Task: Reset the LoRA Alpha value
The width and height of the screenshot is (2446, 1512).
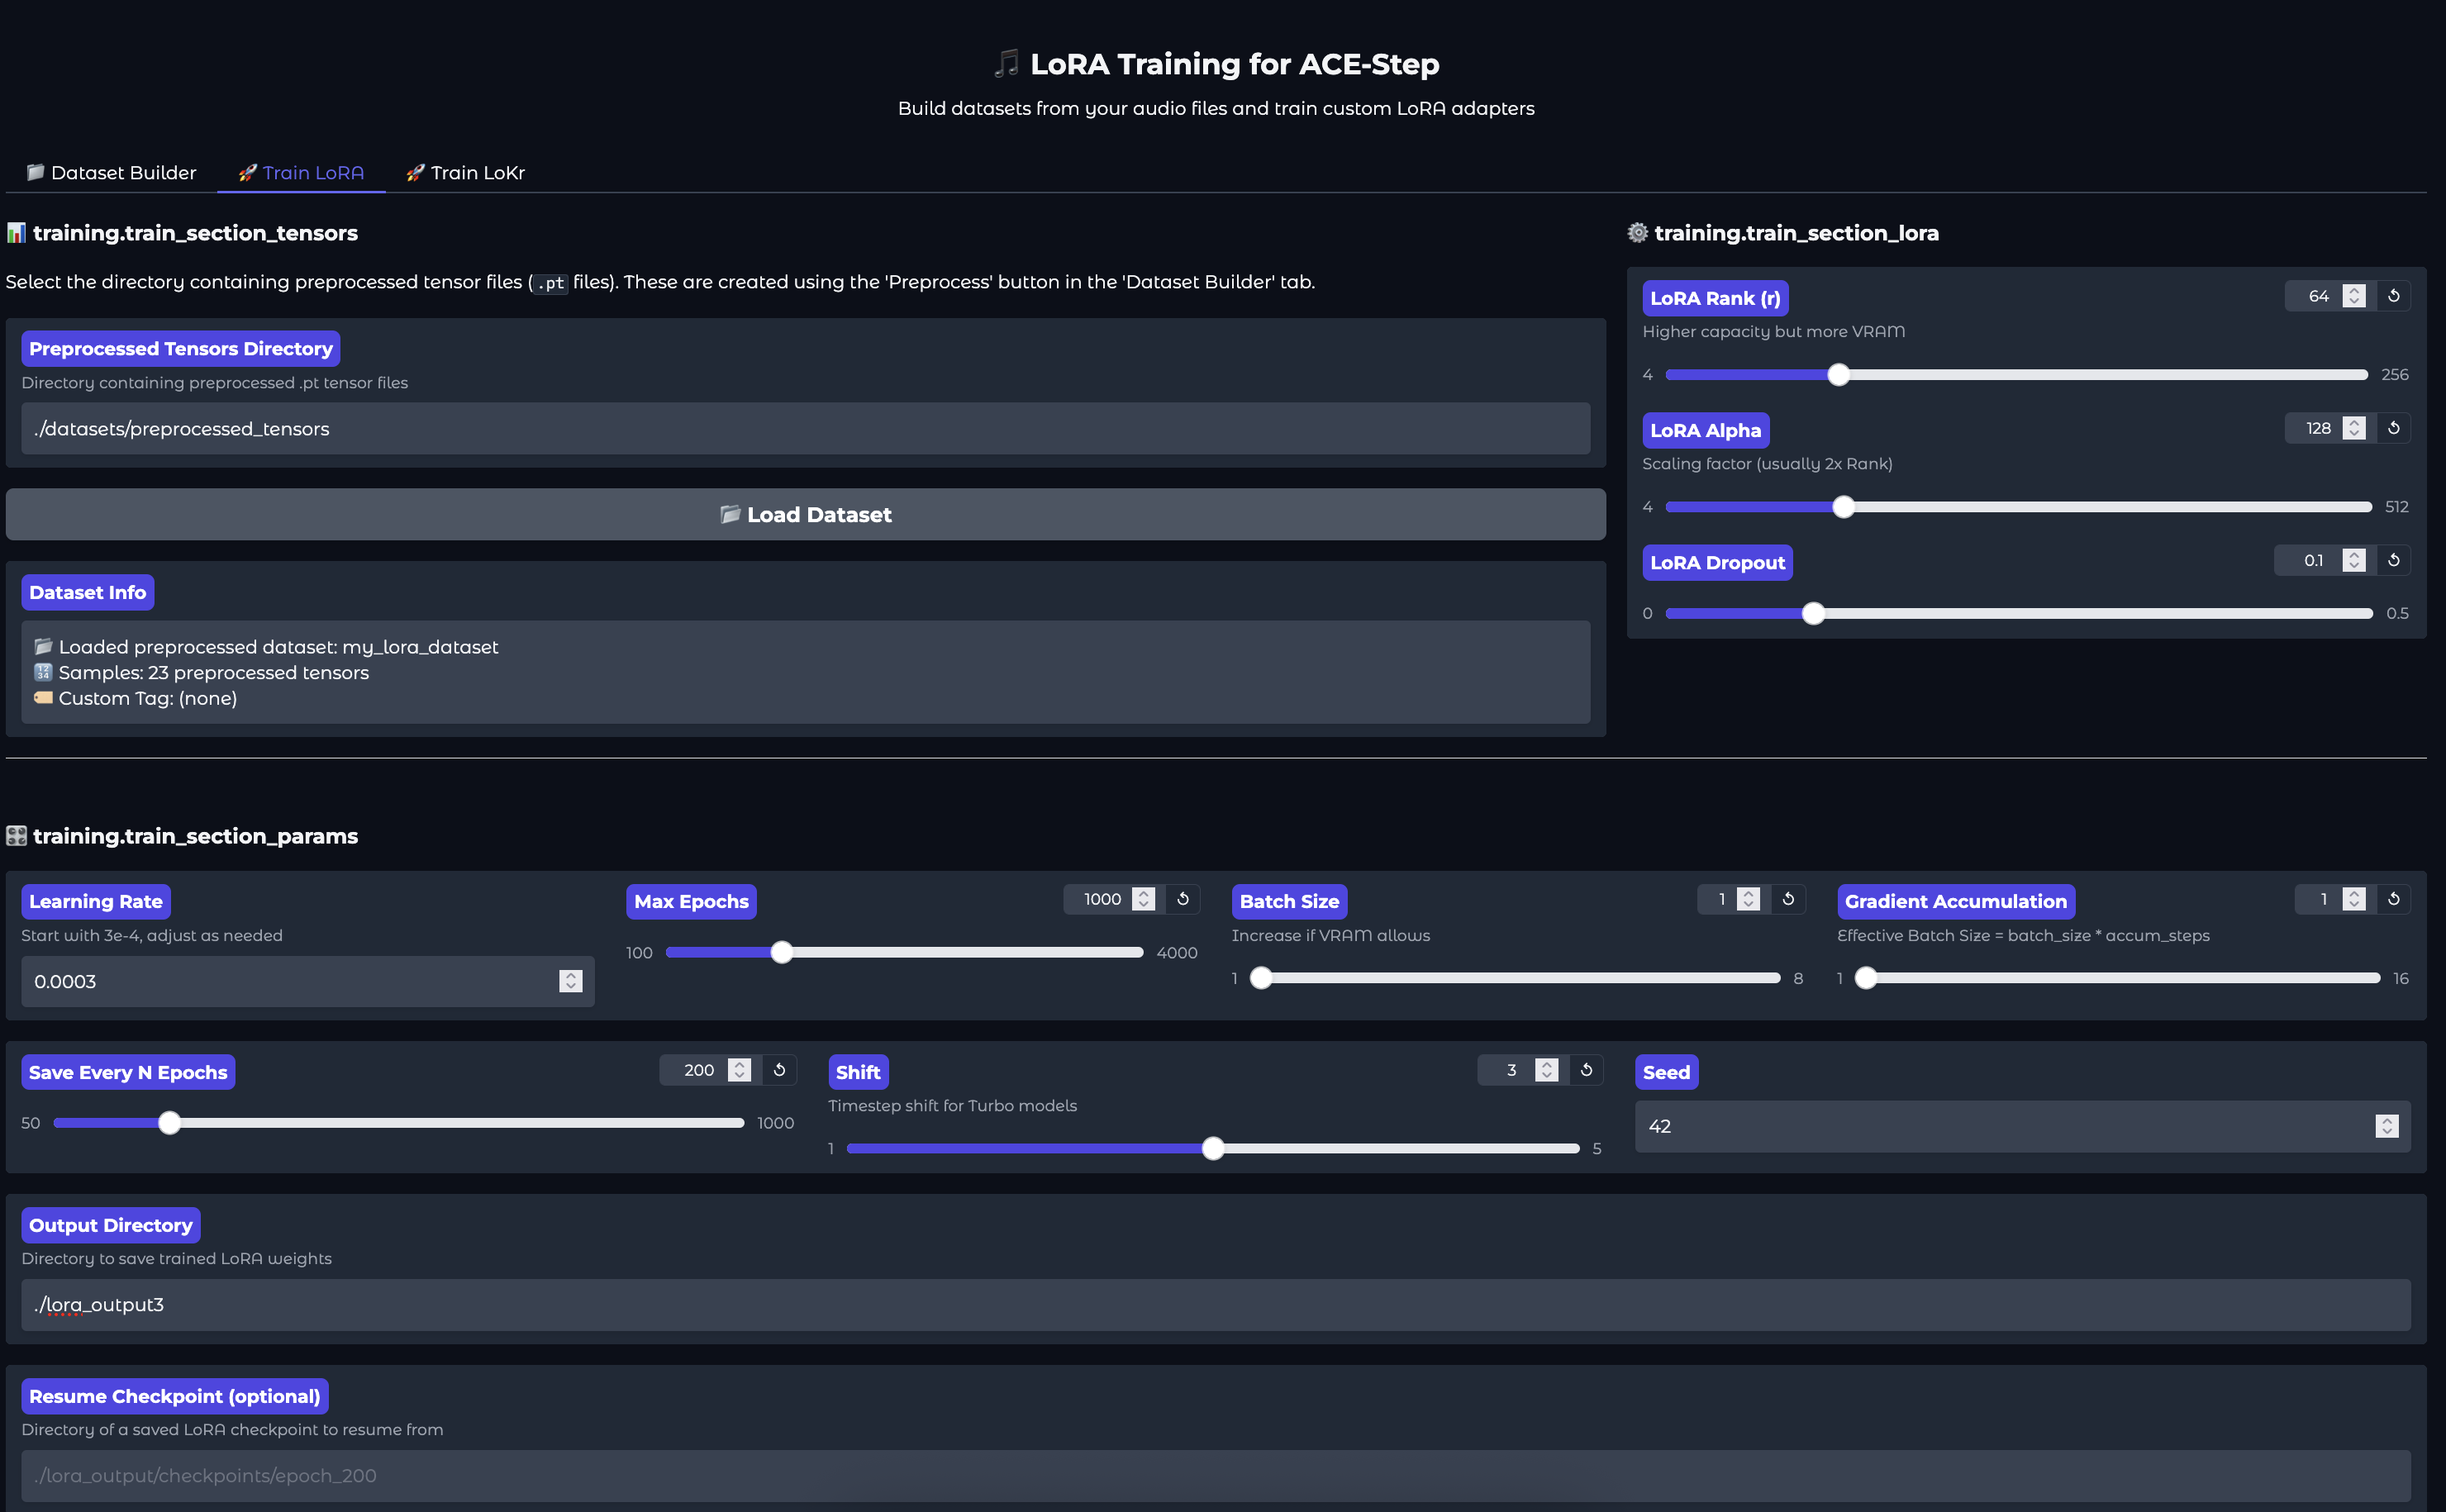Action: tap(2393, 428)
